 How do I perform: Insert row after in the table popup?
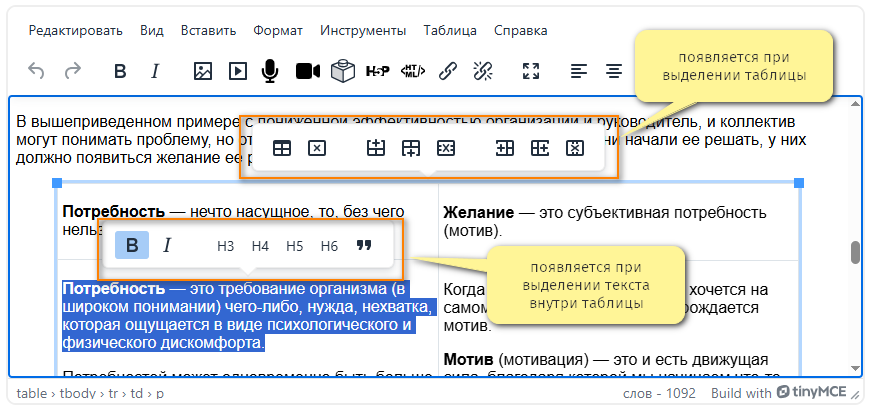[411, 148]
